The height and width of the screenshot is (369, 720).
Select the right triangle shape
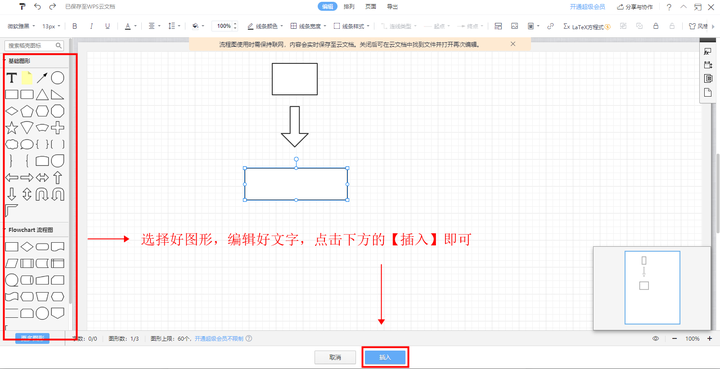[57, 95]
